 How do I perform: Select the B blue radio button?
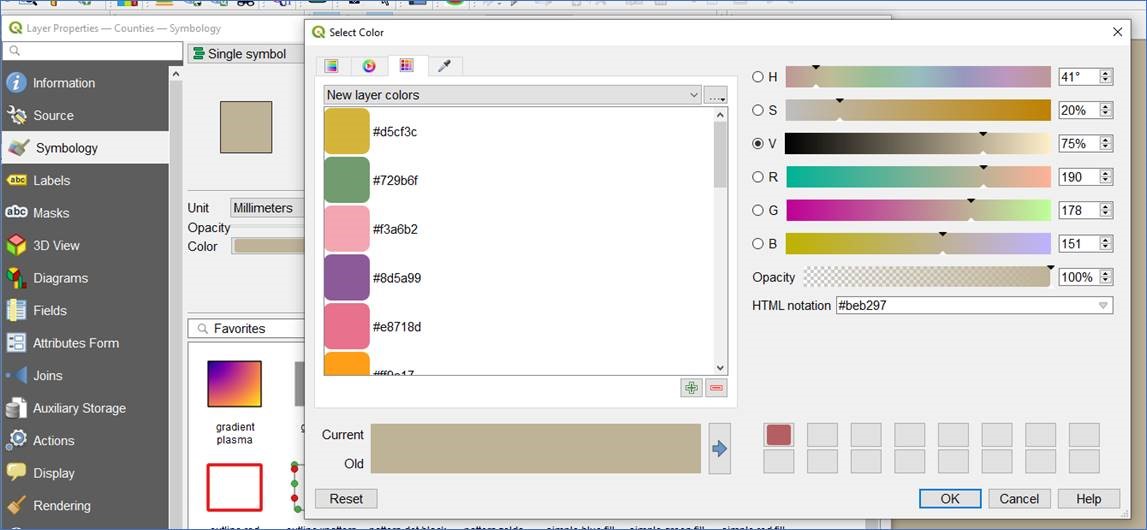point(758,244)
